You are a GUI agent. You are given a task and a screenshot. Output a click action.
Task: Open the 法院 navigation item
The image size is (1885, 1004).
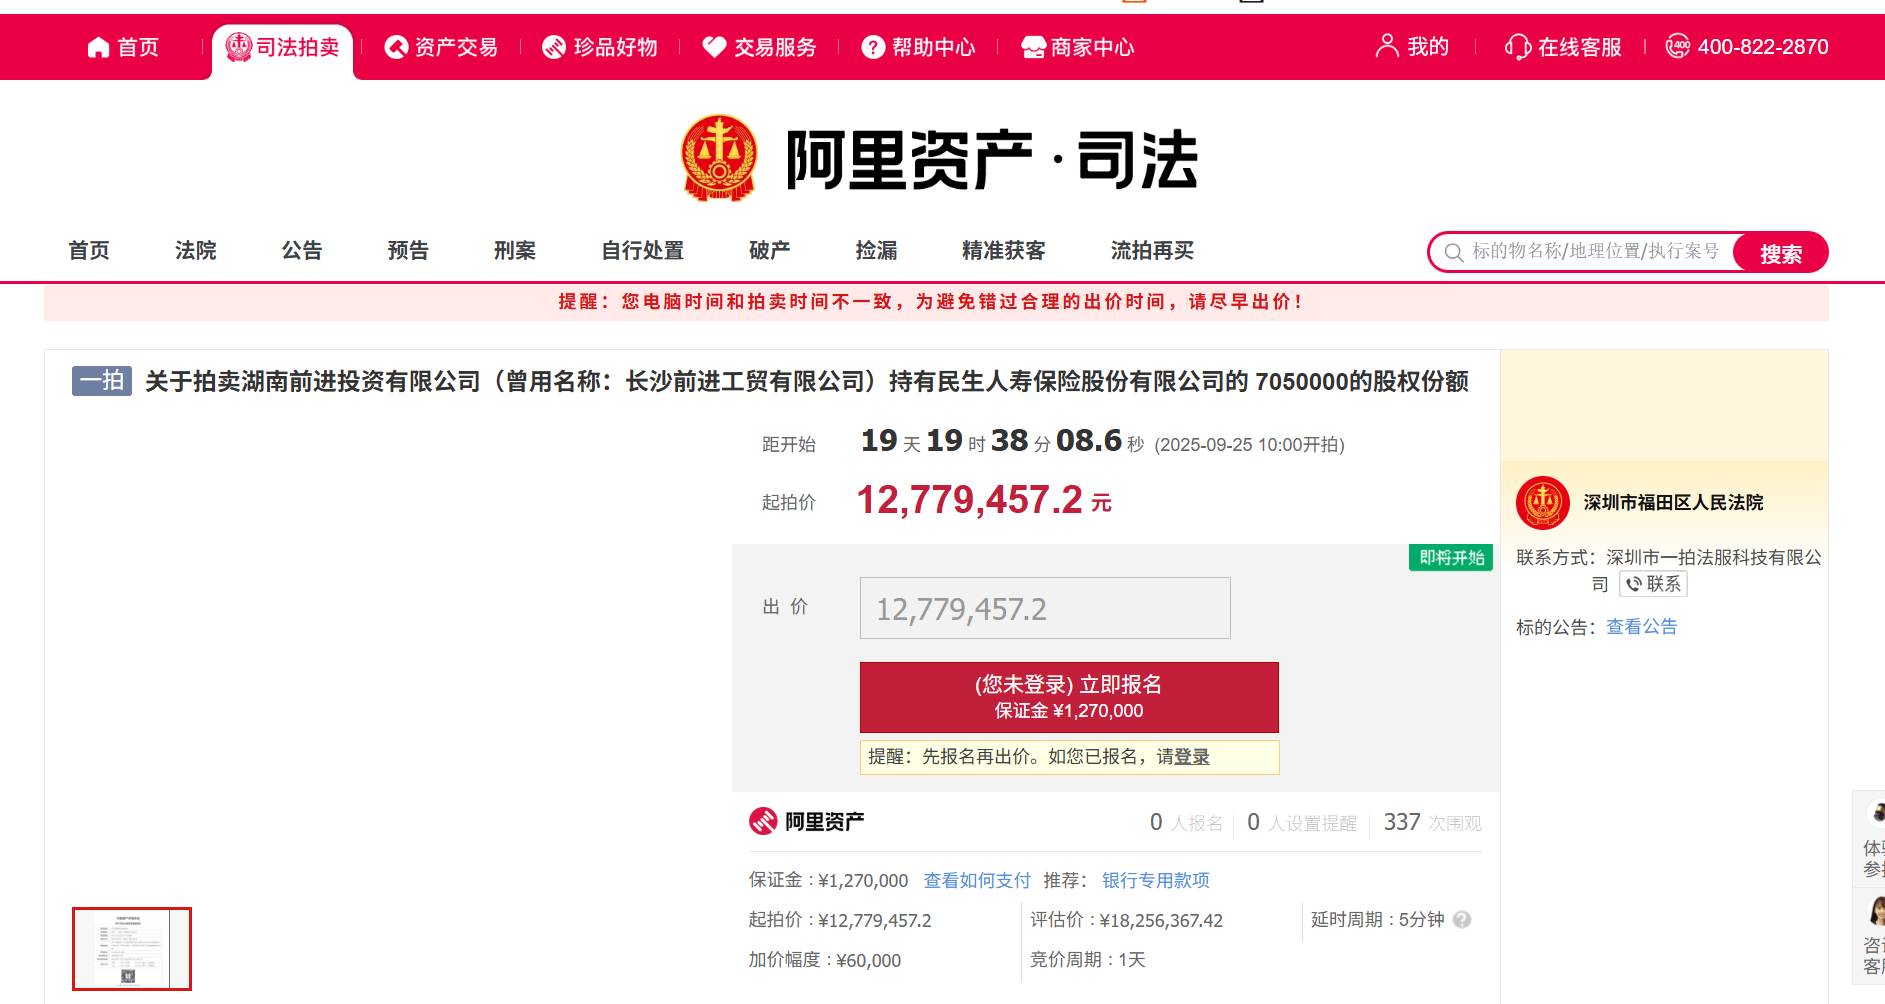[195, 251]
